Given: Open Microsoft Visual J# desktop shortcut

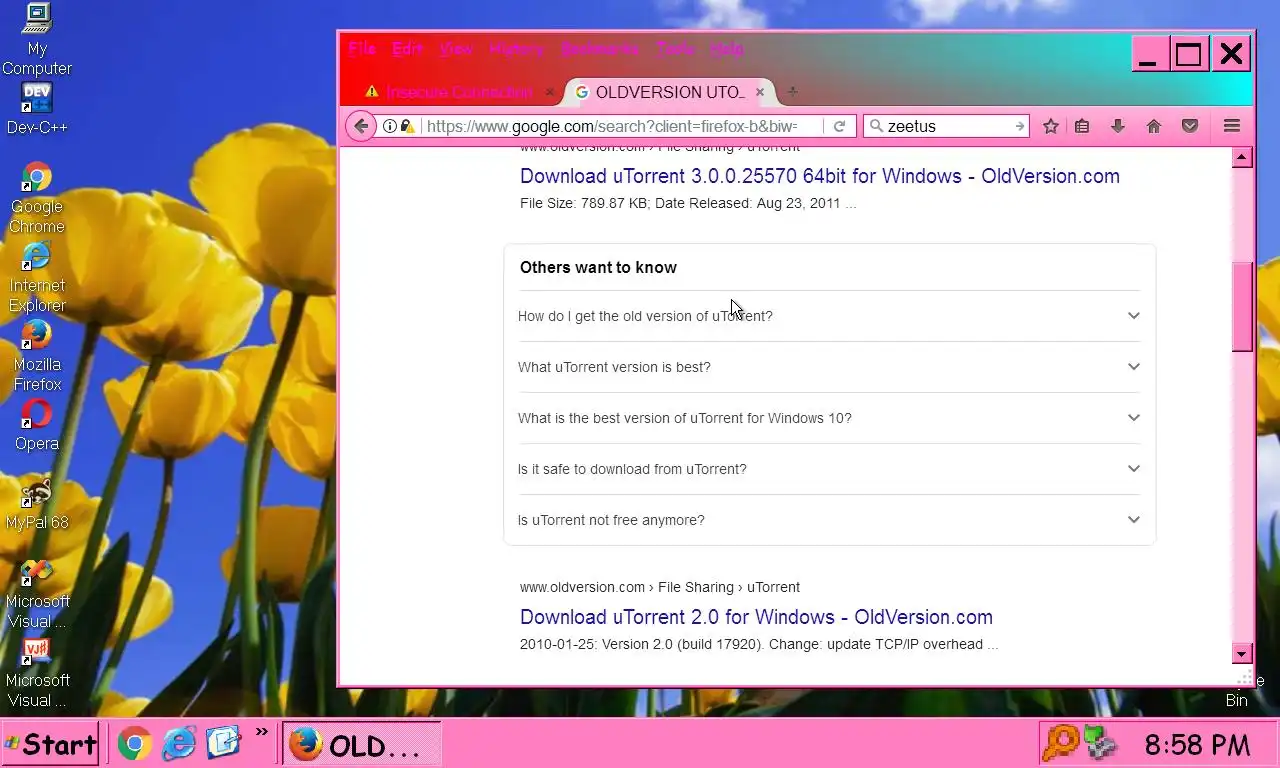Looking at the screenshot, I should pyautogui.click(x=37, y=672).
